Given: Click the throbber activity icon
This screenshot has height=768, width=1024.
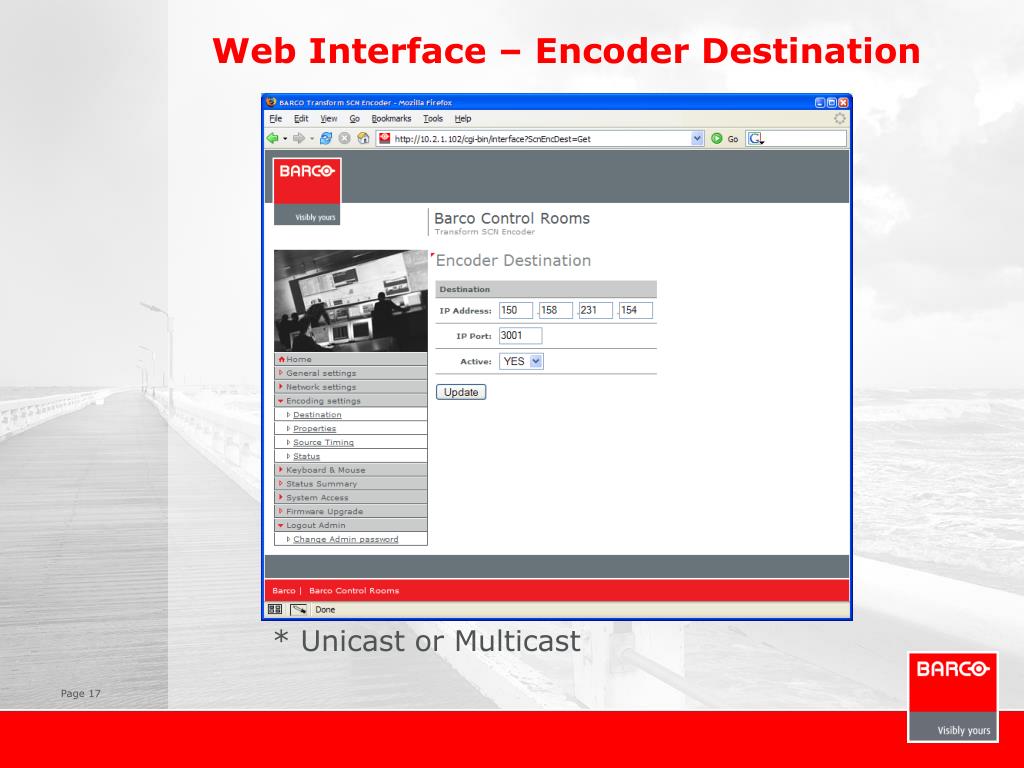Looking at the screenshot, I should (x=839, y=118).
